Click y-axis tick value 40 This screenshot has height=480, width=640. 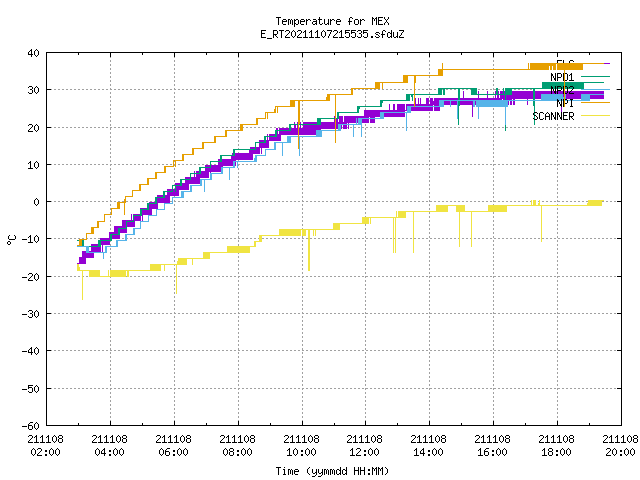click(33, 53)
